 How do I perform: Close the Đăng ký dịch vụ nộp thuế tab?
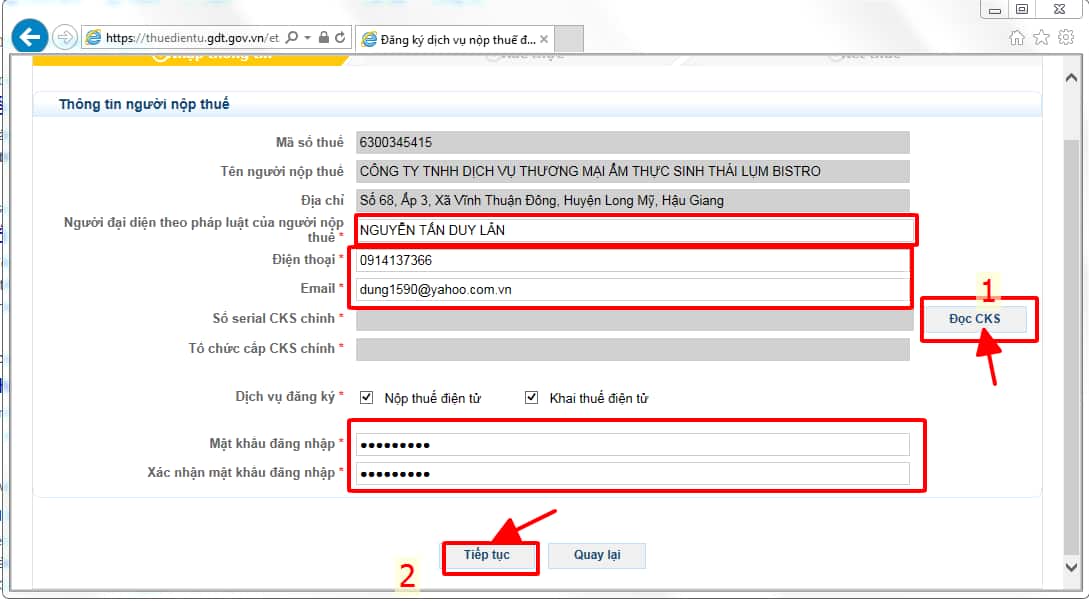click(544, 40)
